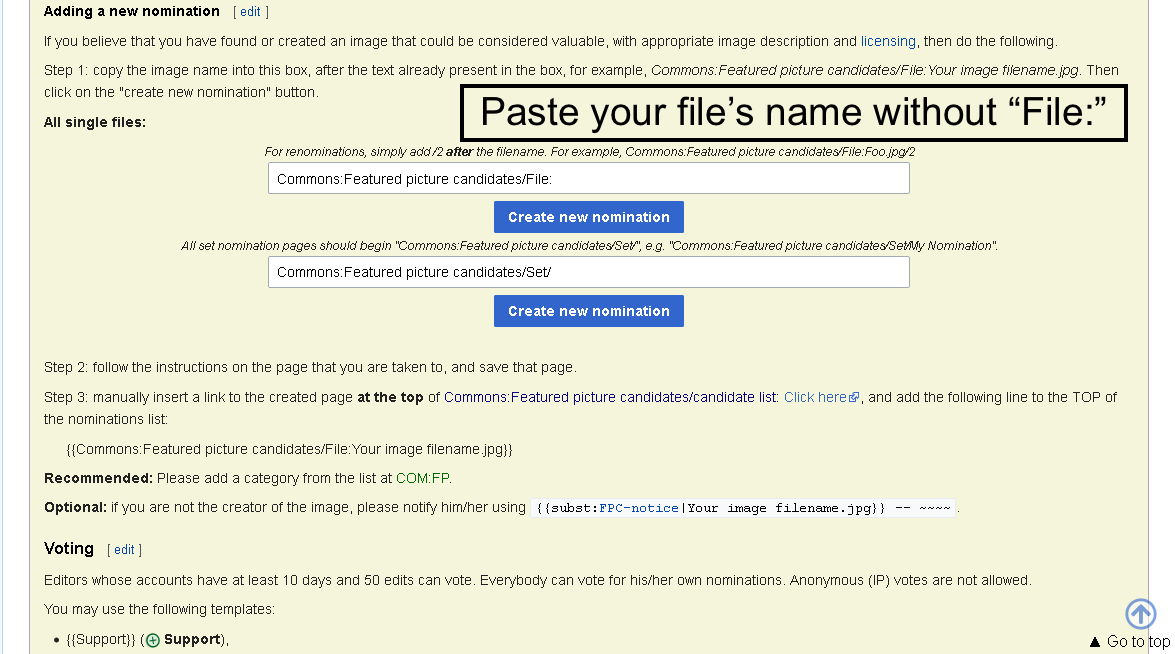Open the licensing link

click(888, 41)
